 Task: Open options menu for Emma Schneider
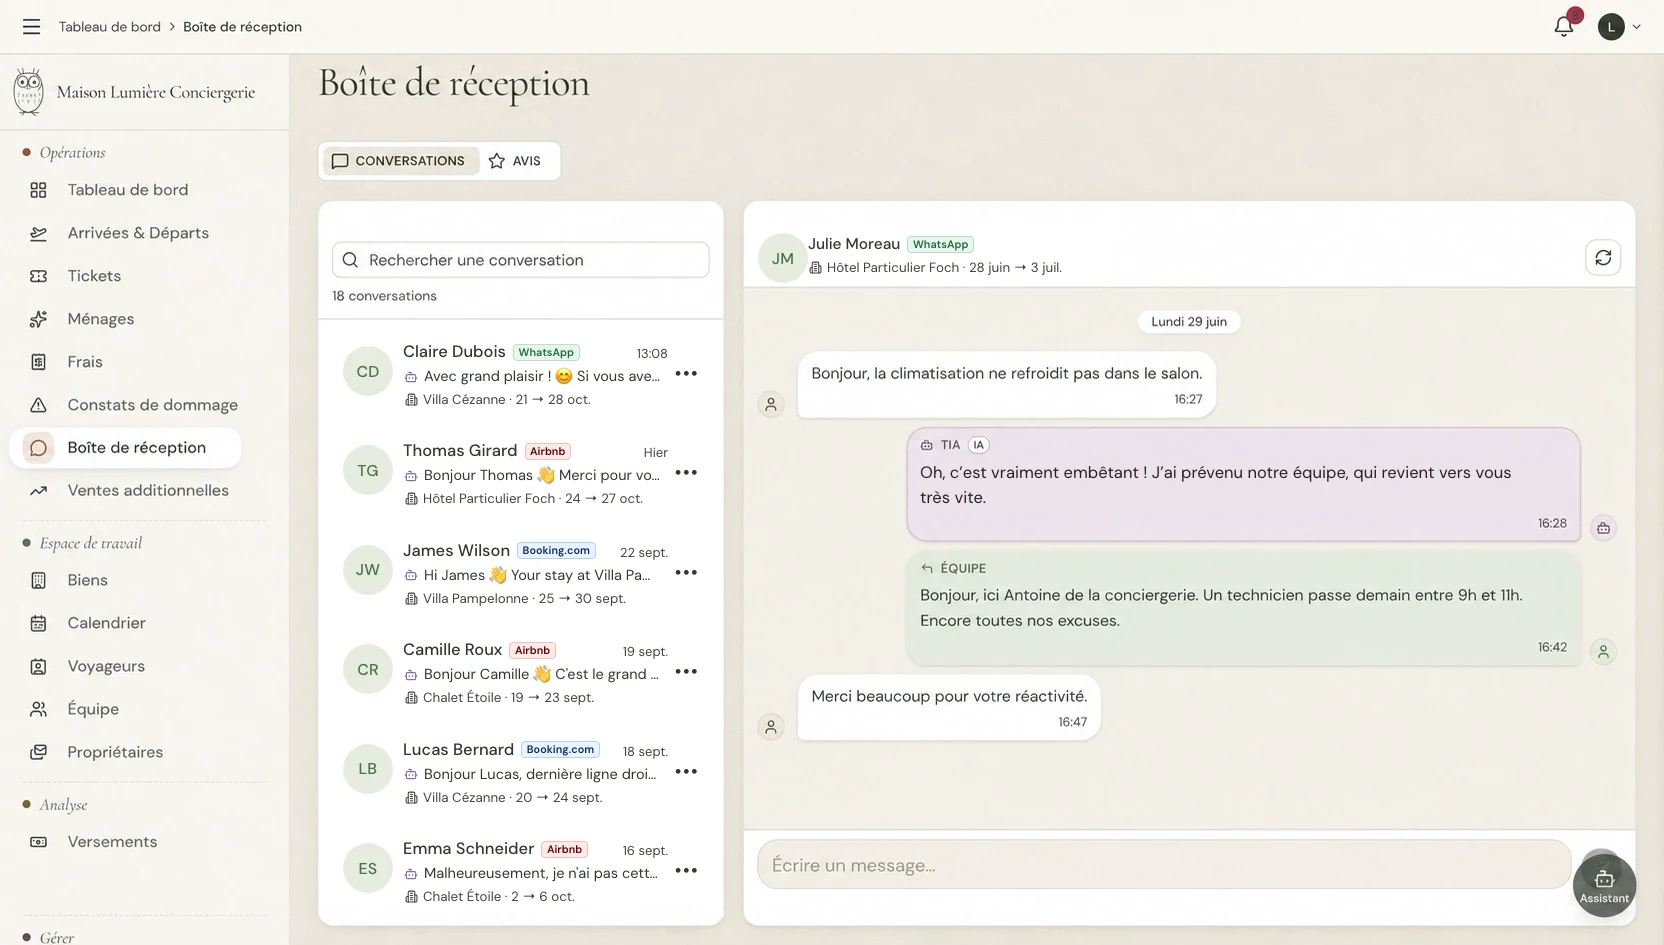[686, 871]
